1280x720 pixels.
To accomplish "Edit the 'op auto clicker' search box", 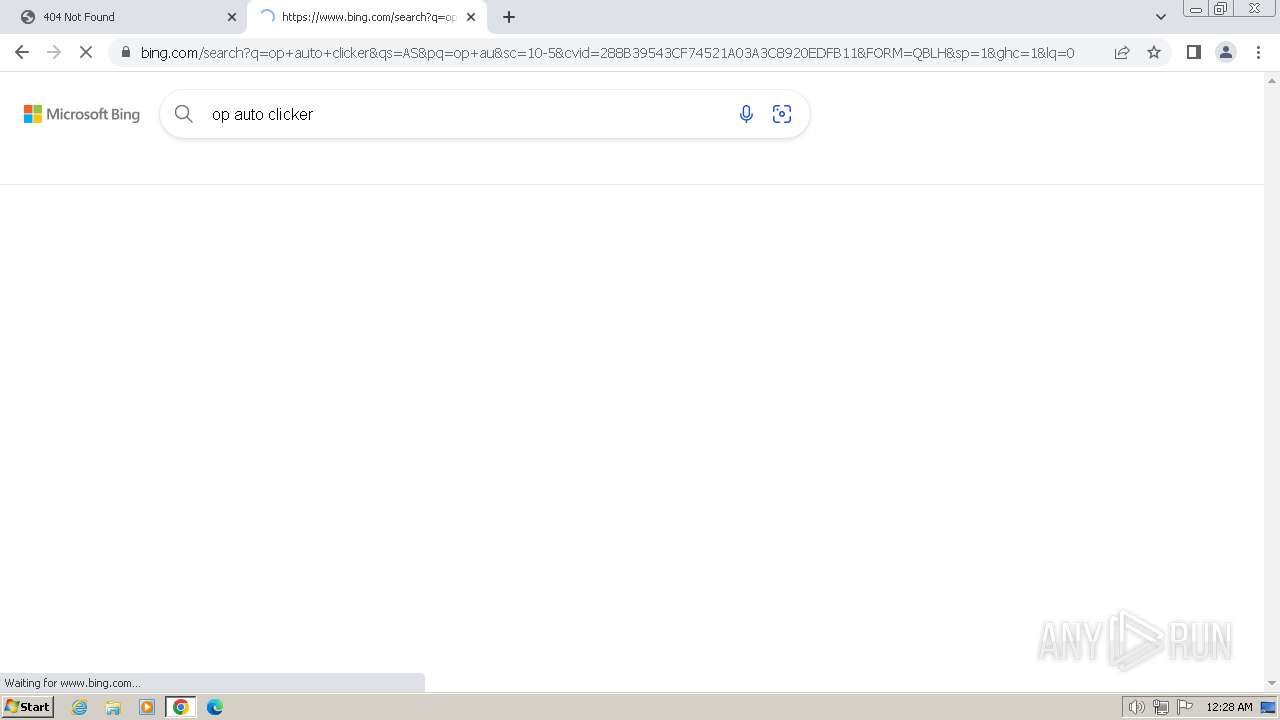I will [465, 114].
